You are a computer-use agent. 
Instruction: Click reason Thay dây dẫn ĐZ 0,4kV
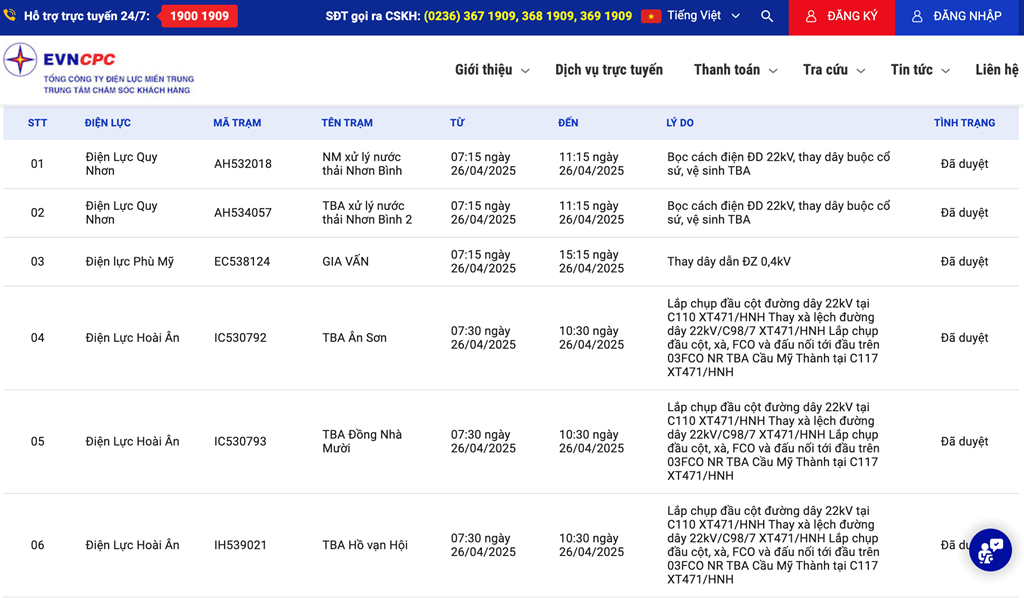coord(729,262)
